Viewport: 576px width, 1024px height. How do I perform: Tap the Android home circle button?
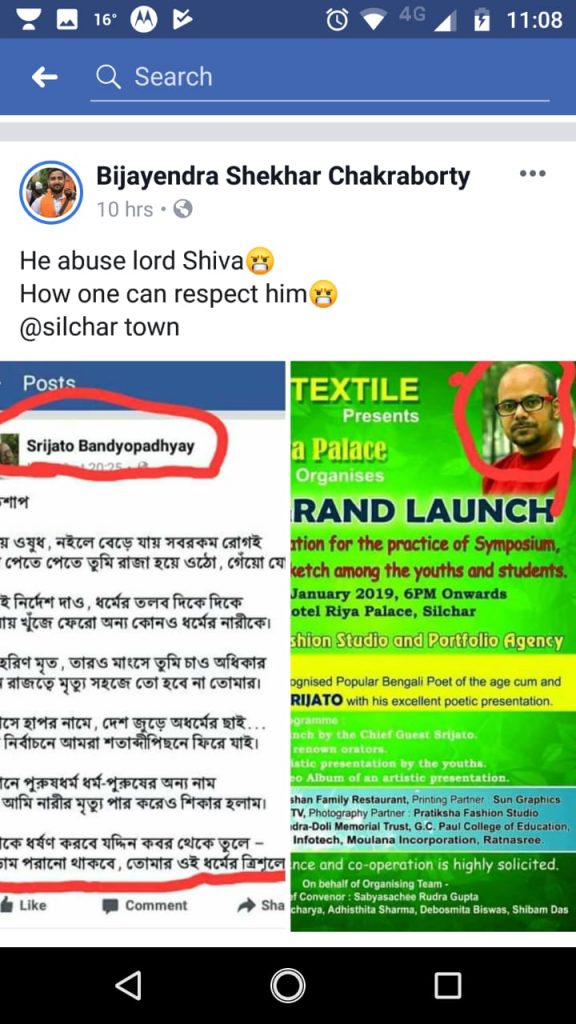coord(288,985)
